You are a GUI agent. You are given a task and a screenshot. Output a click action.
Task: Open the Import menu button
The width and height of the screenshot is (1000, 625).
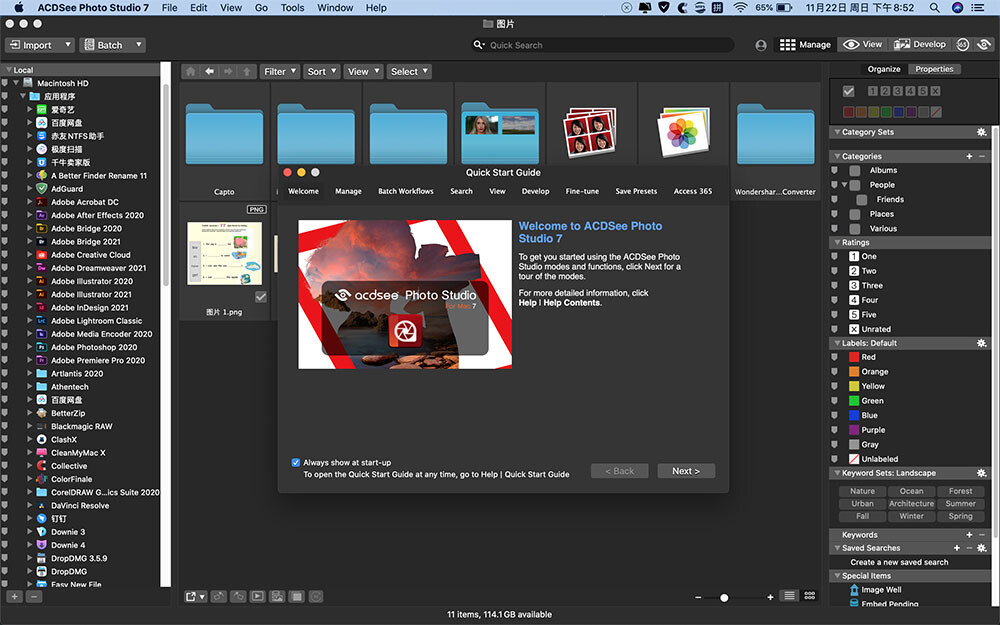(x=40, y=45)
